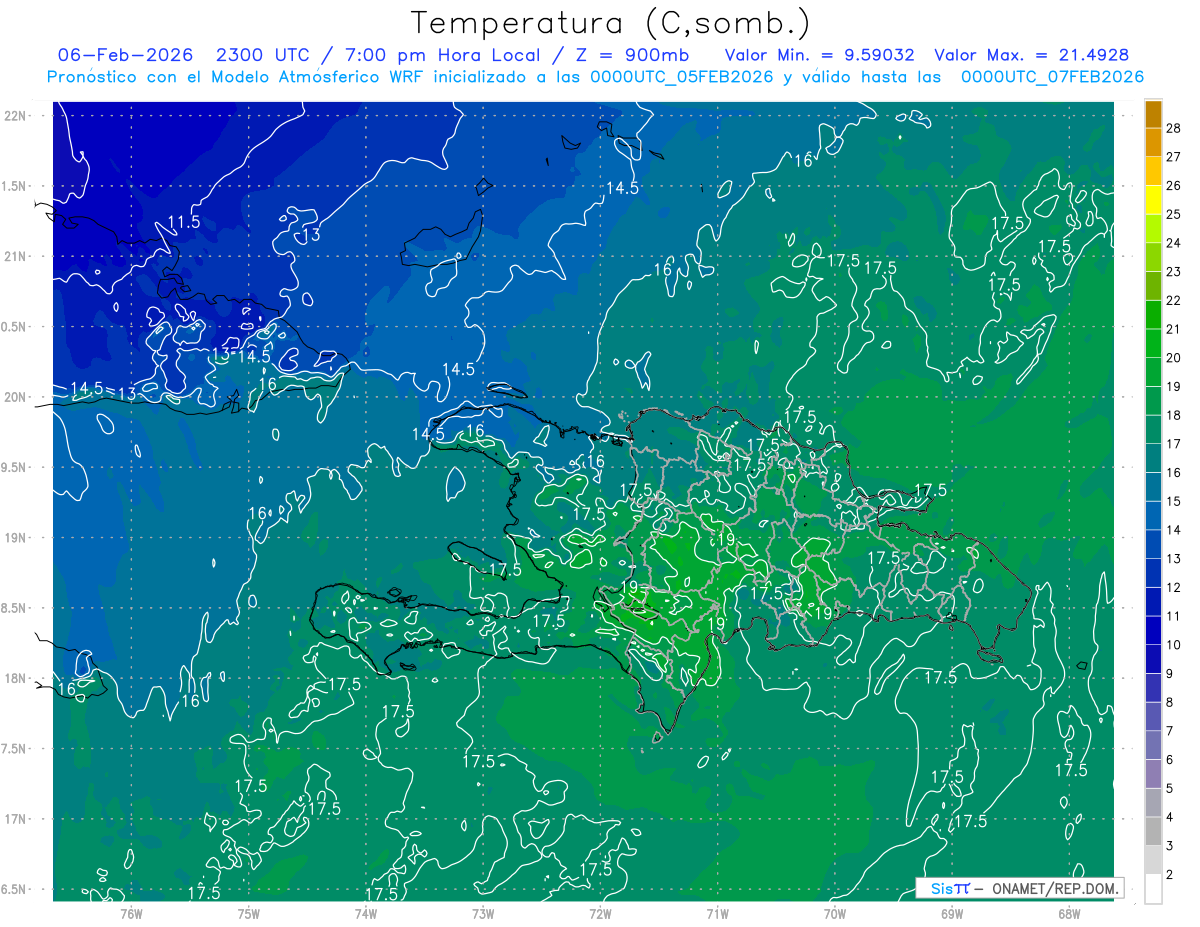Click legend value '23'
The image size is (1200, 927).
coord(1174,271)
